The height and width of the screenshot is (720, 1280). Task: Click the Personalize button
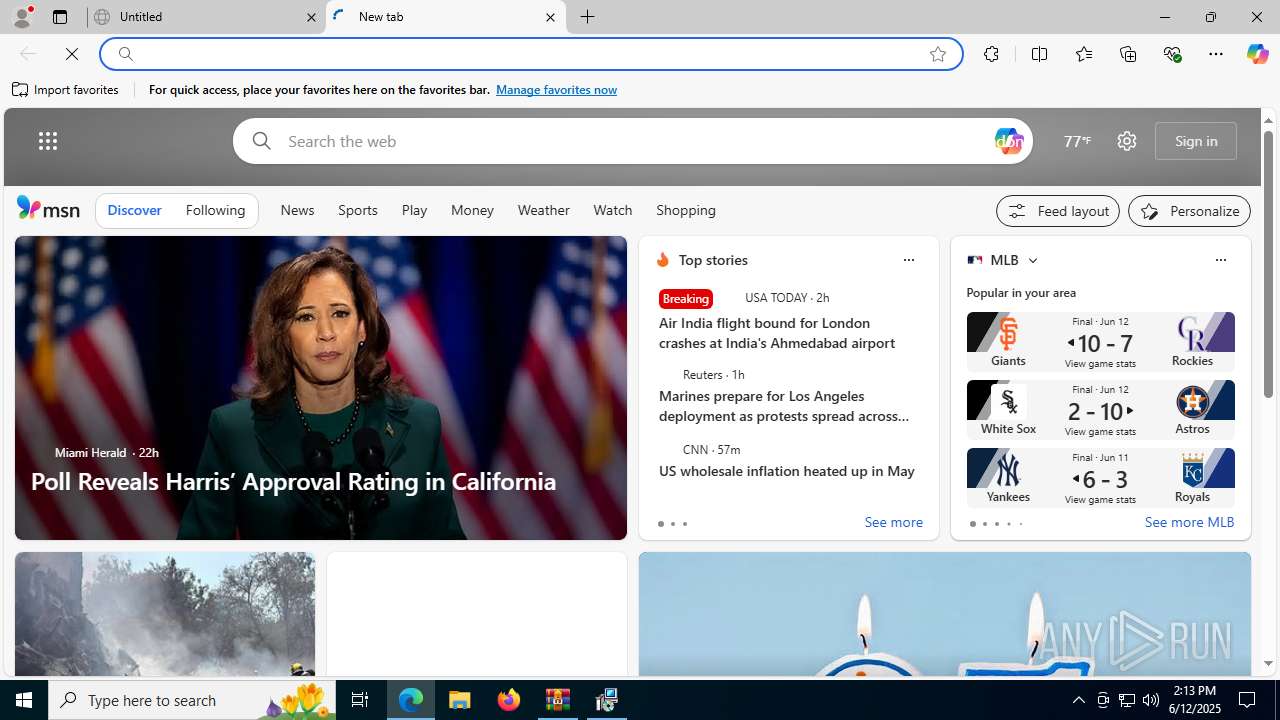[1189, 211]
